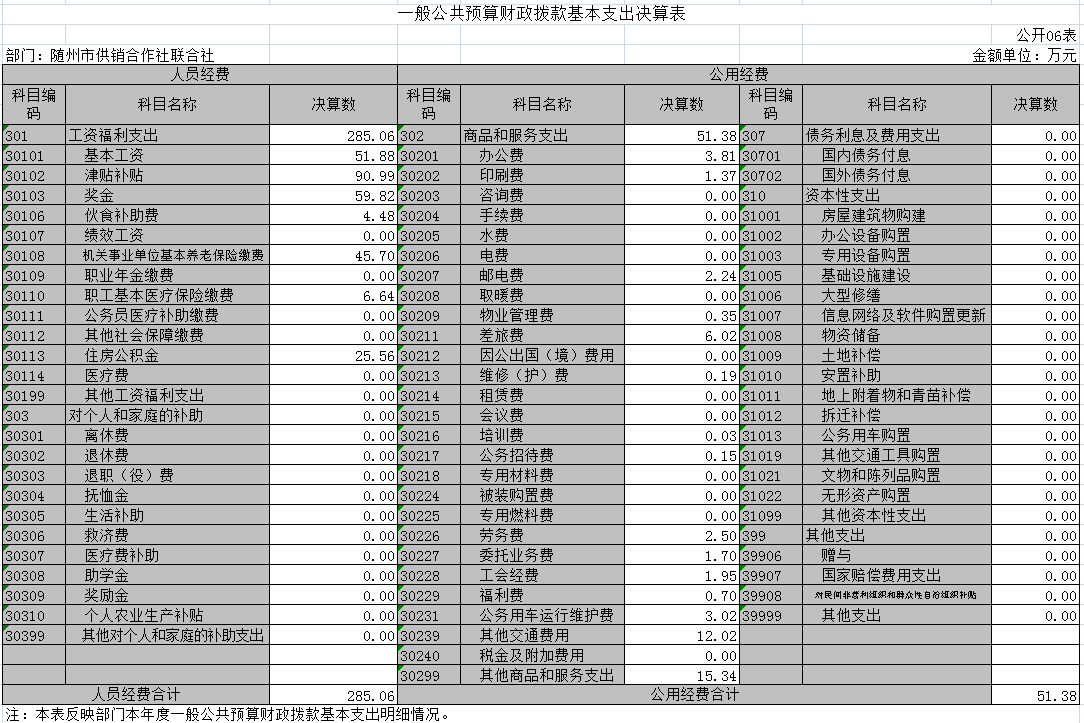The height and width of the screenshot is (723, 1084).
Task: Select the 公务用车运行维护费 name cell
Action: coord(546,616)
